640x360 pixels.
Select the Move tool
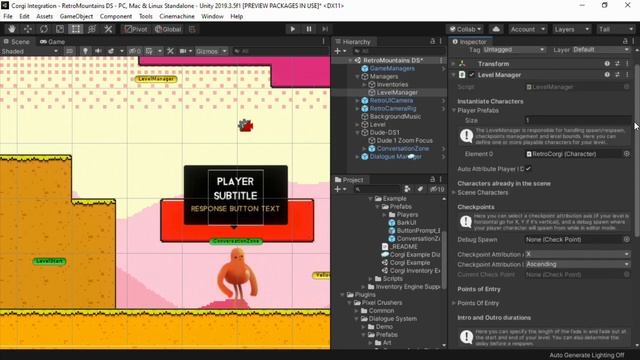pyautogui.click(x=28, y=29)
